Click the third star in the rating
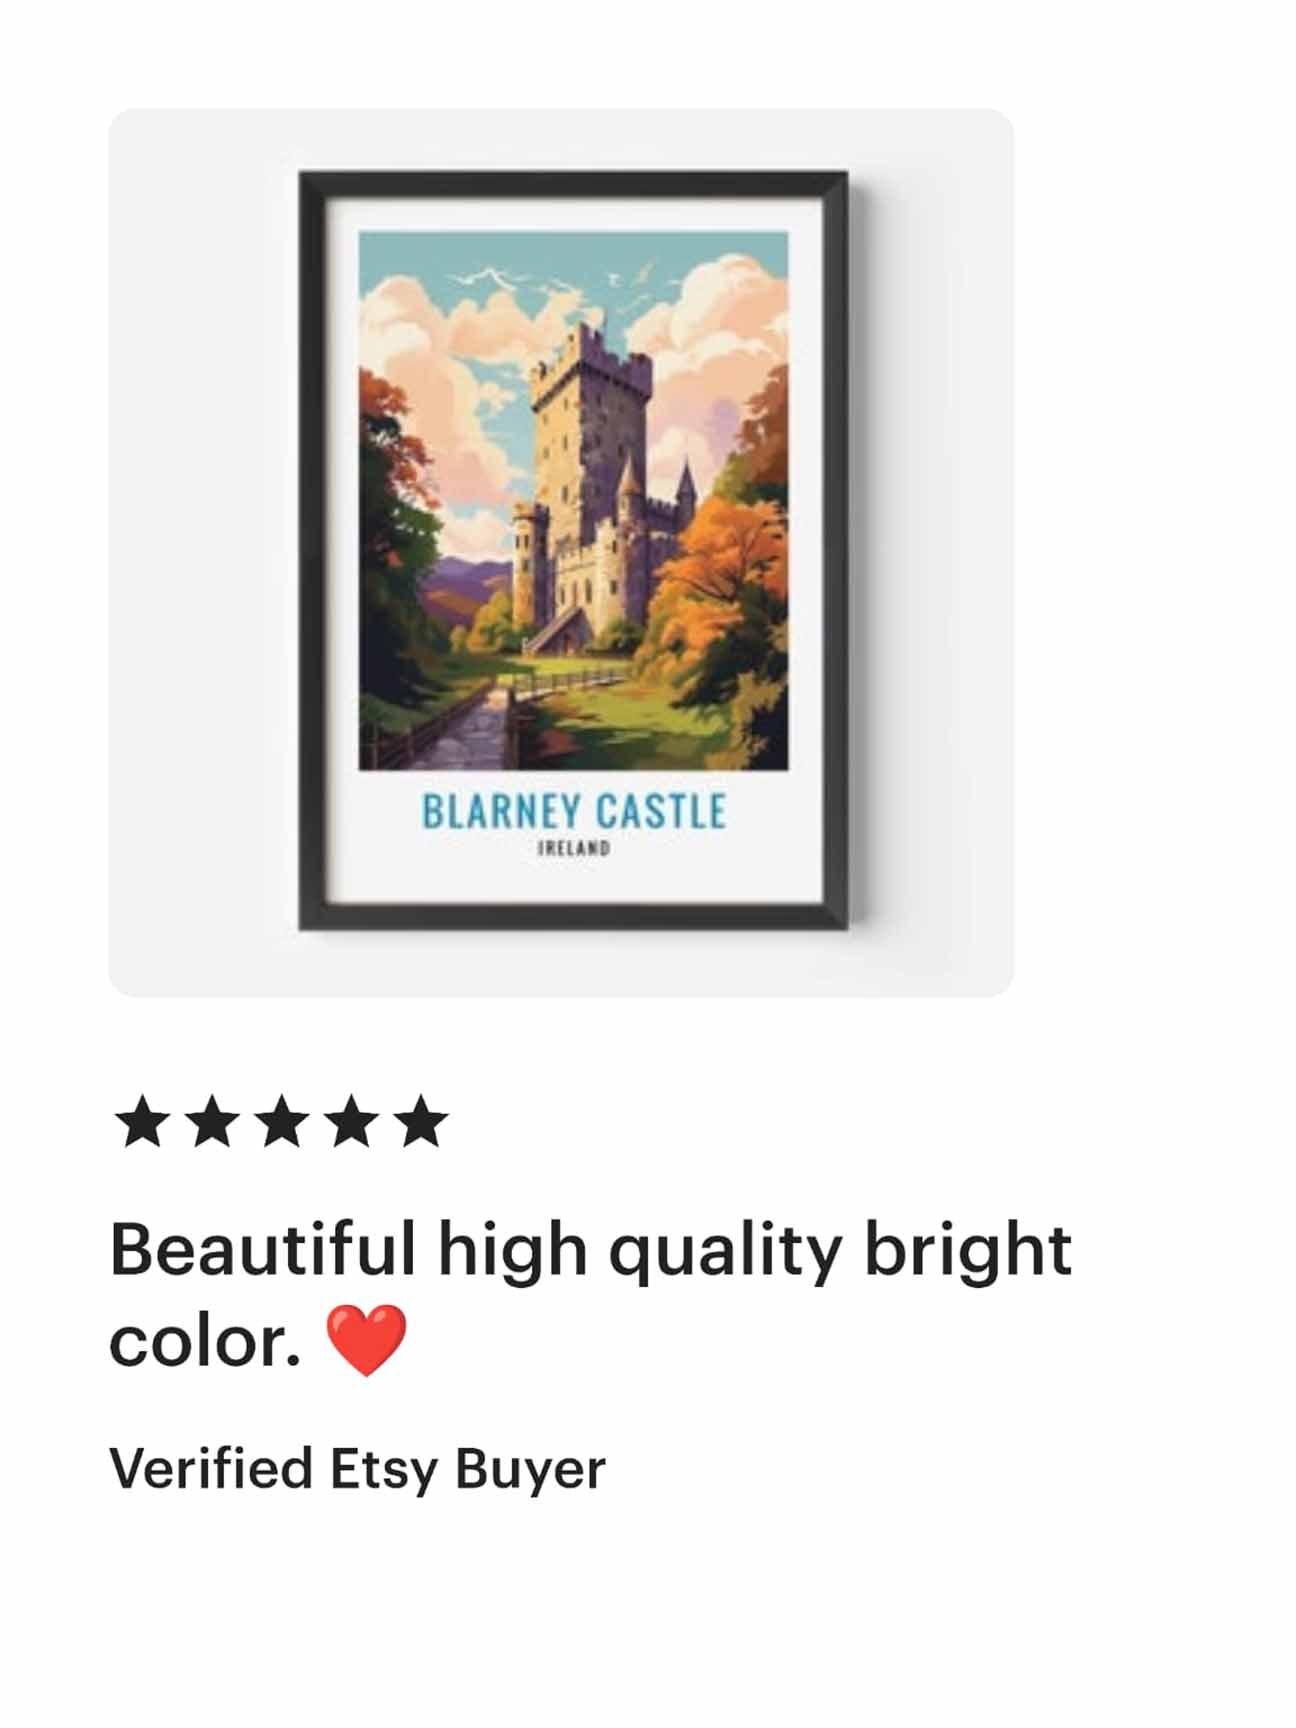This screenshot has width=1296, height=1728. (282, 1121)
